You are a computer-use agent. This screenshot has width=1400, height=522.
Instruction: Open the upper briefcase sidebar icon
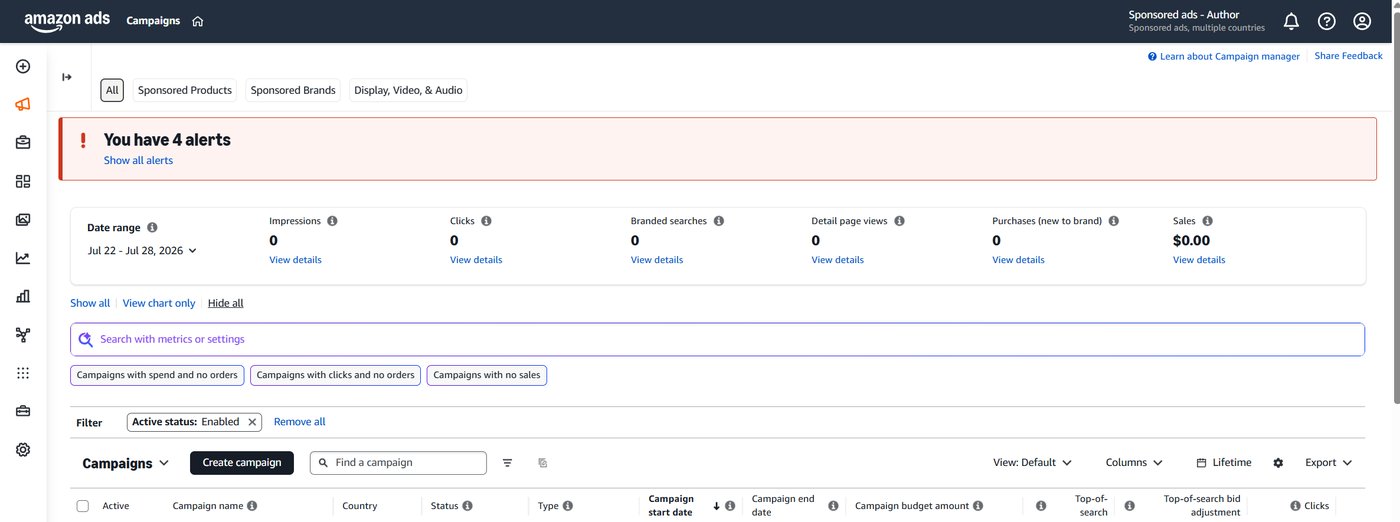tap(23, 143)
